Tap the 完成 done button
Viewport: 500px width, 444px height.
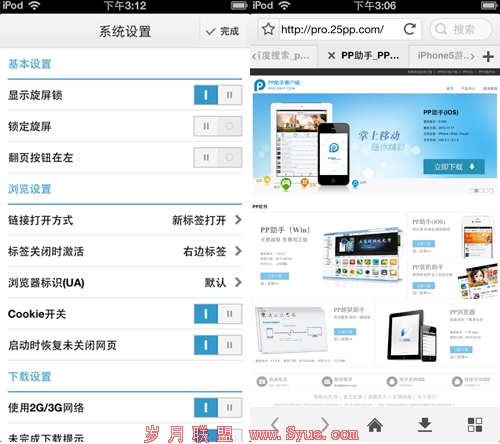click(x=222, y=32)
